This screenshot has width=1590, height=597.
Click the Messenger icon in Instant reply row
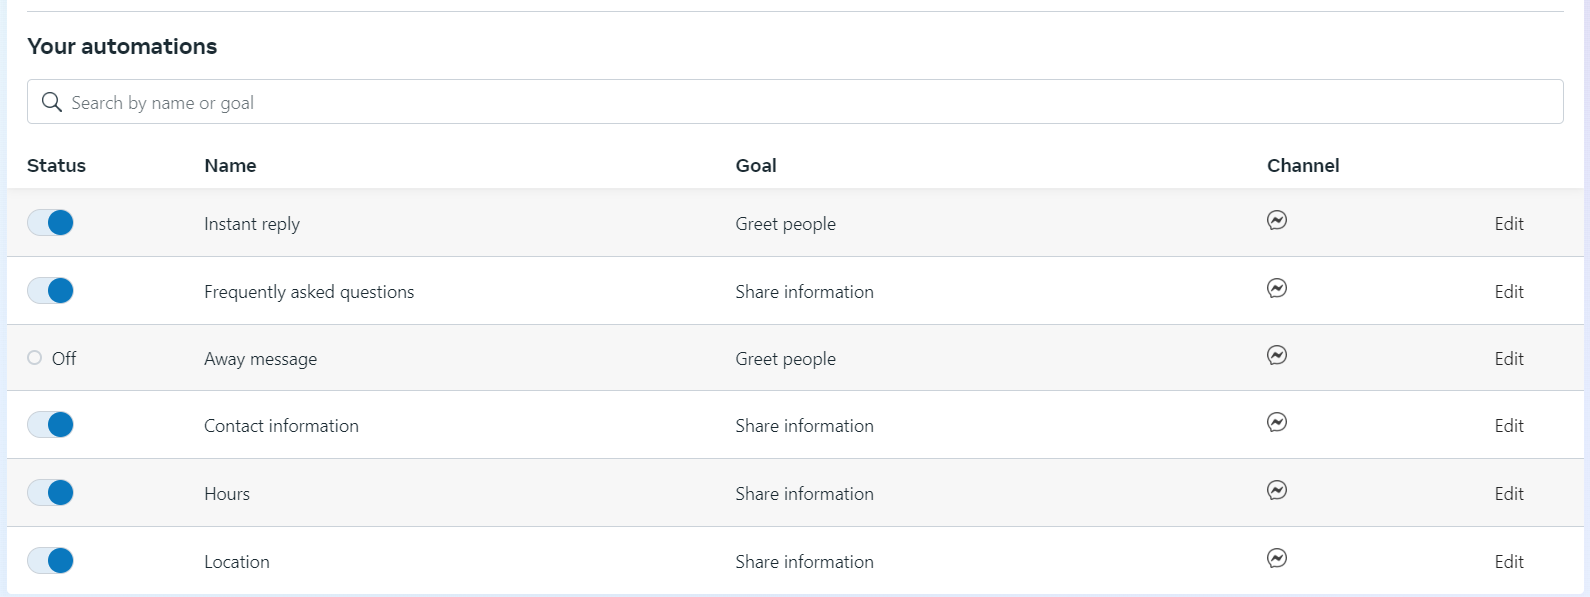click(x=1277, y=221)
